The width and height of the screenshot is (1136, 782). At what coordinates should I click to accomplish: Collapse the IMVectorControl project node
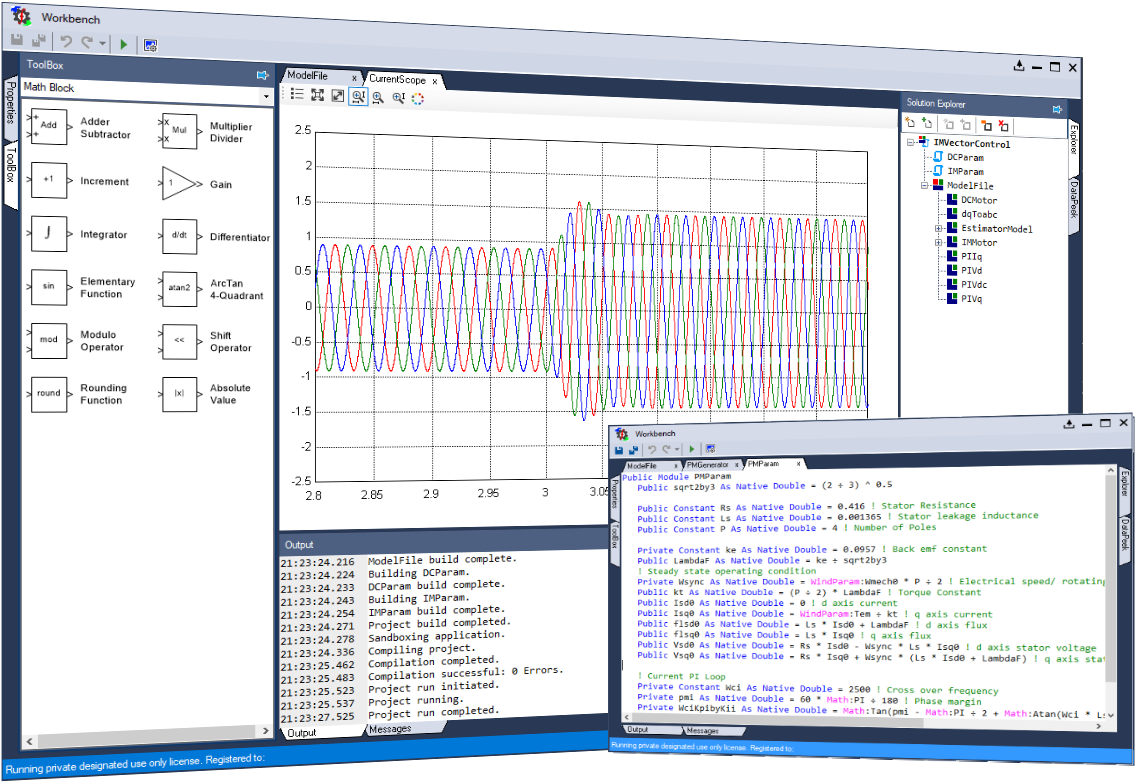tap(911, 142)
